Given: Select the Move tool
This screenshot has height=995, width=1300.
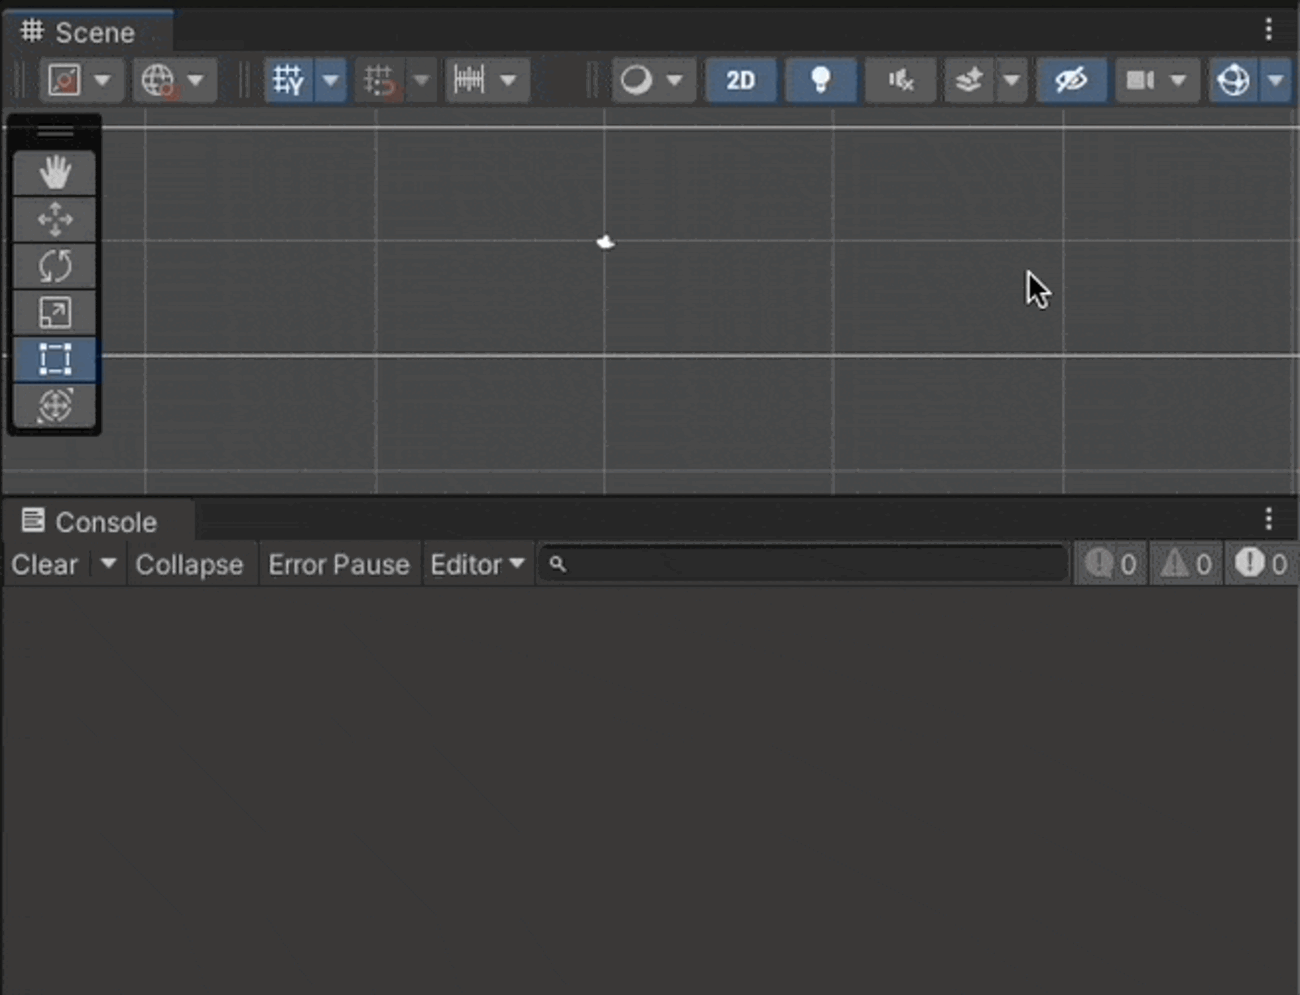Looking at the screenshot, I should pos(54,219).
